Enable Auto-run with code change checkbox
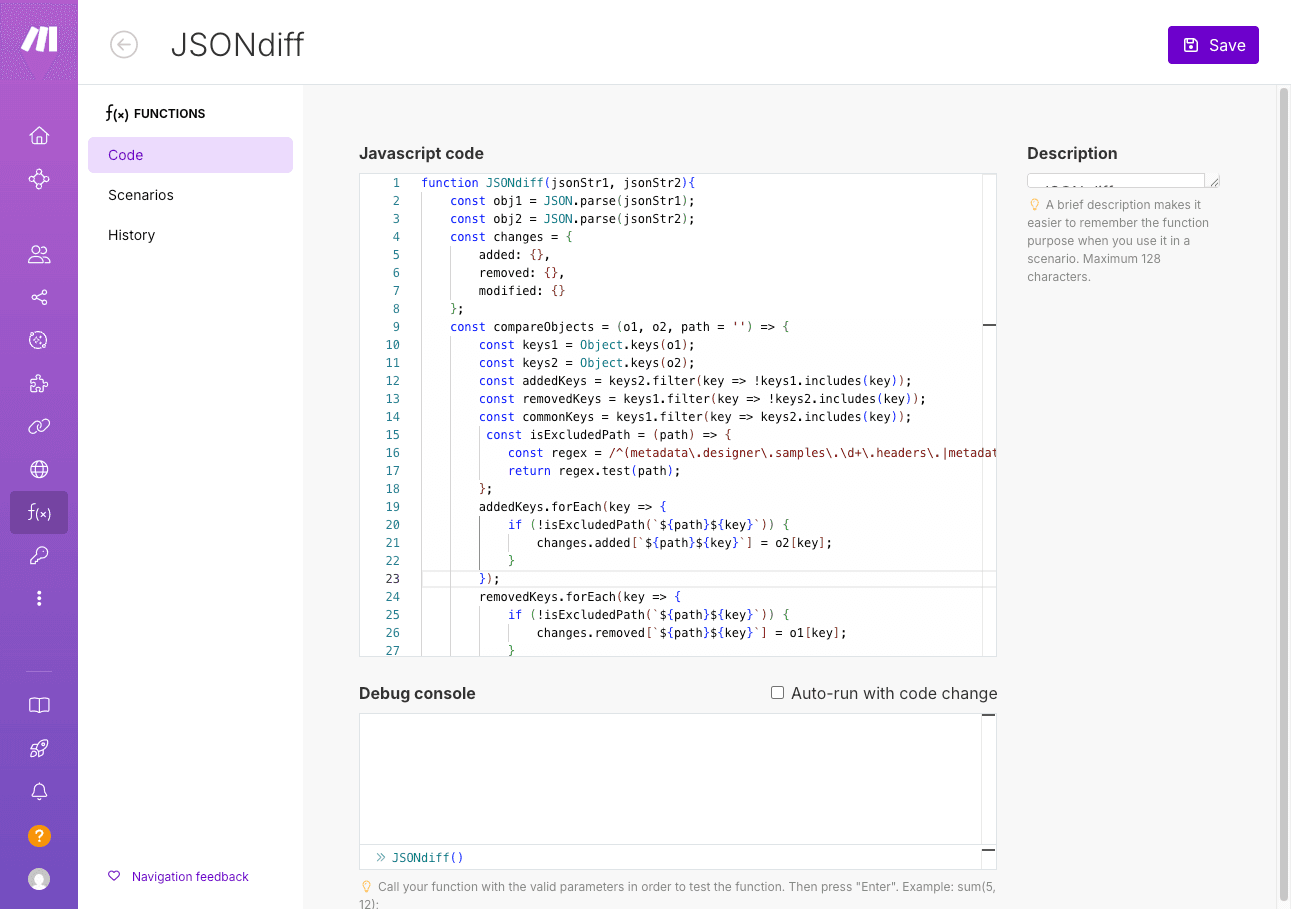The image size is (1291, 909). [777, 693]
